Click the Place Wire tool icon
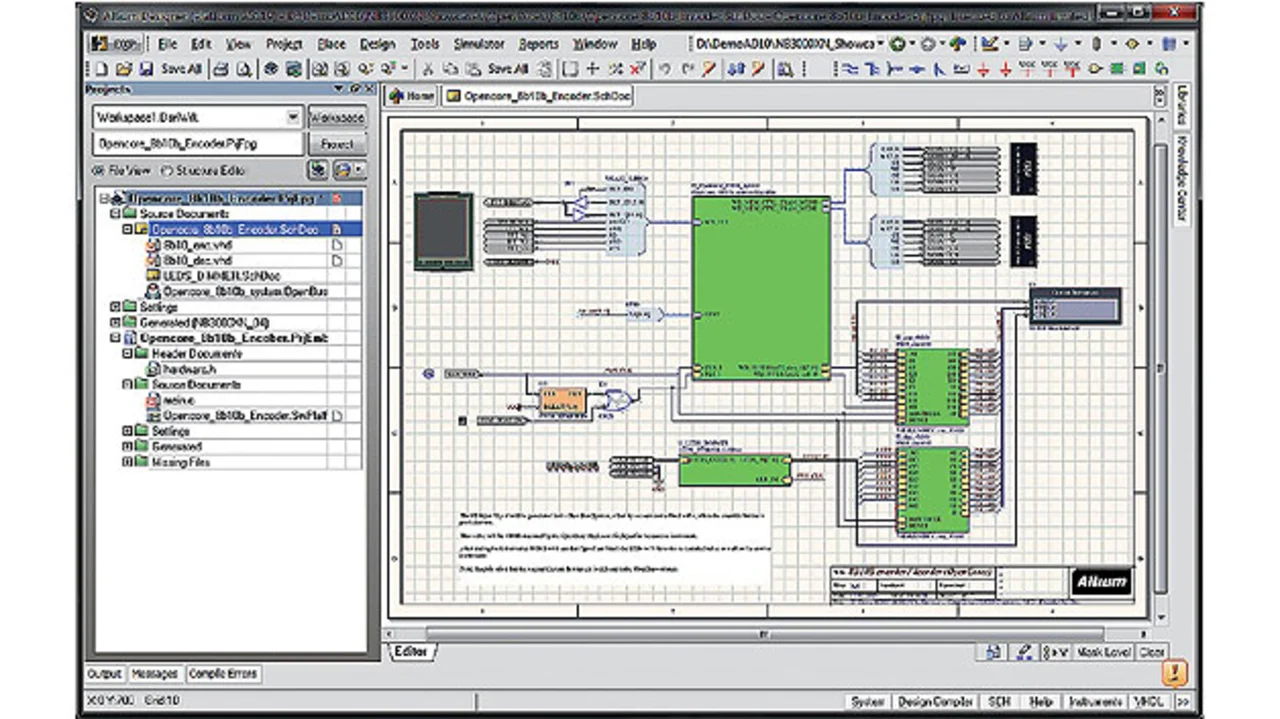This screenshot has height=719, width=1280. tap(849, 69)
